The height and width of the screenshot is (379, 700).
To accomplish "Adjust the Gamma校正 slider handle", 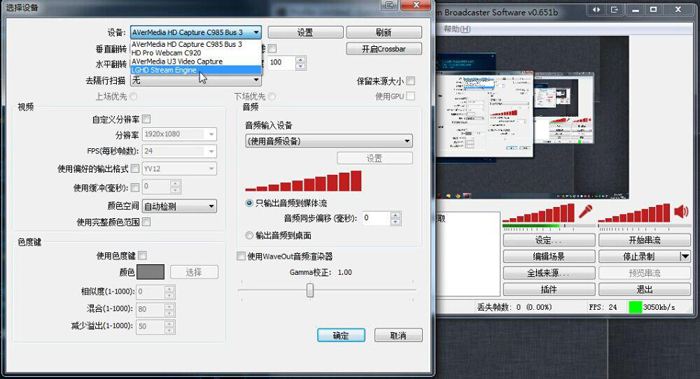I will (x=310, y=290).
